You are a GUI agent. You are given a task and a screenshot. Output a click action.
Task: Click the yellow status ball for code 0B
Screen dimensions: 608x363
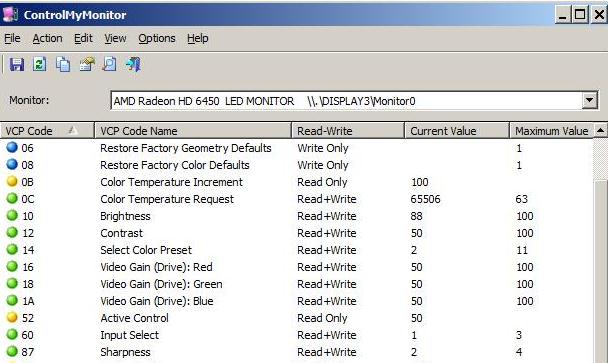click(12, 181)
